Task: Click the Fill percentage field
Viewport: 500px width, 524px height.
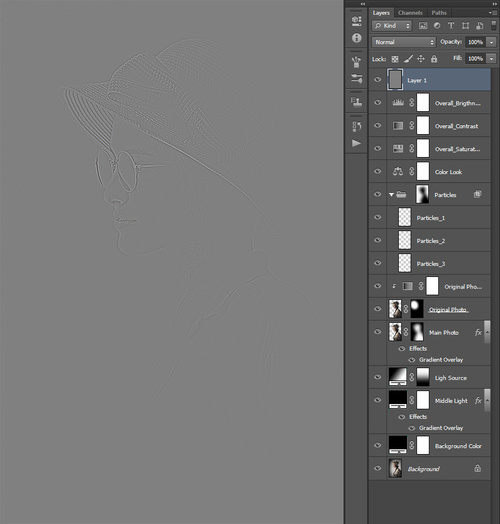Action: click(475, 59)
